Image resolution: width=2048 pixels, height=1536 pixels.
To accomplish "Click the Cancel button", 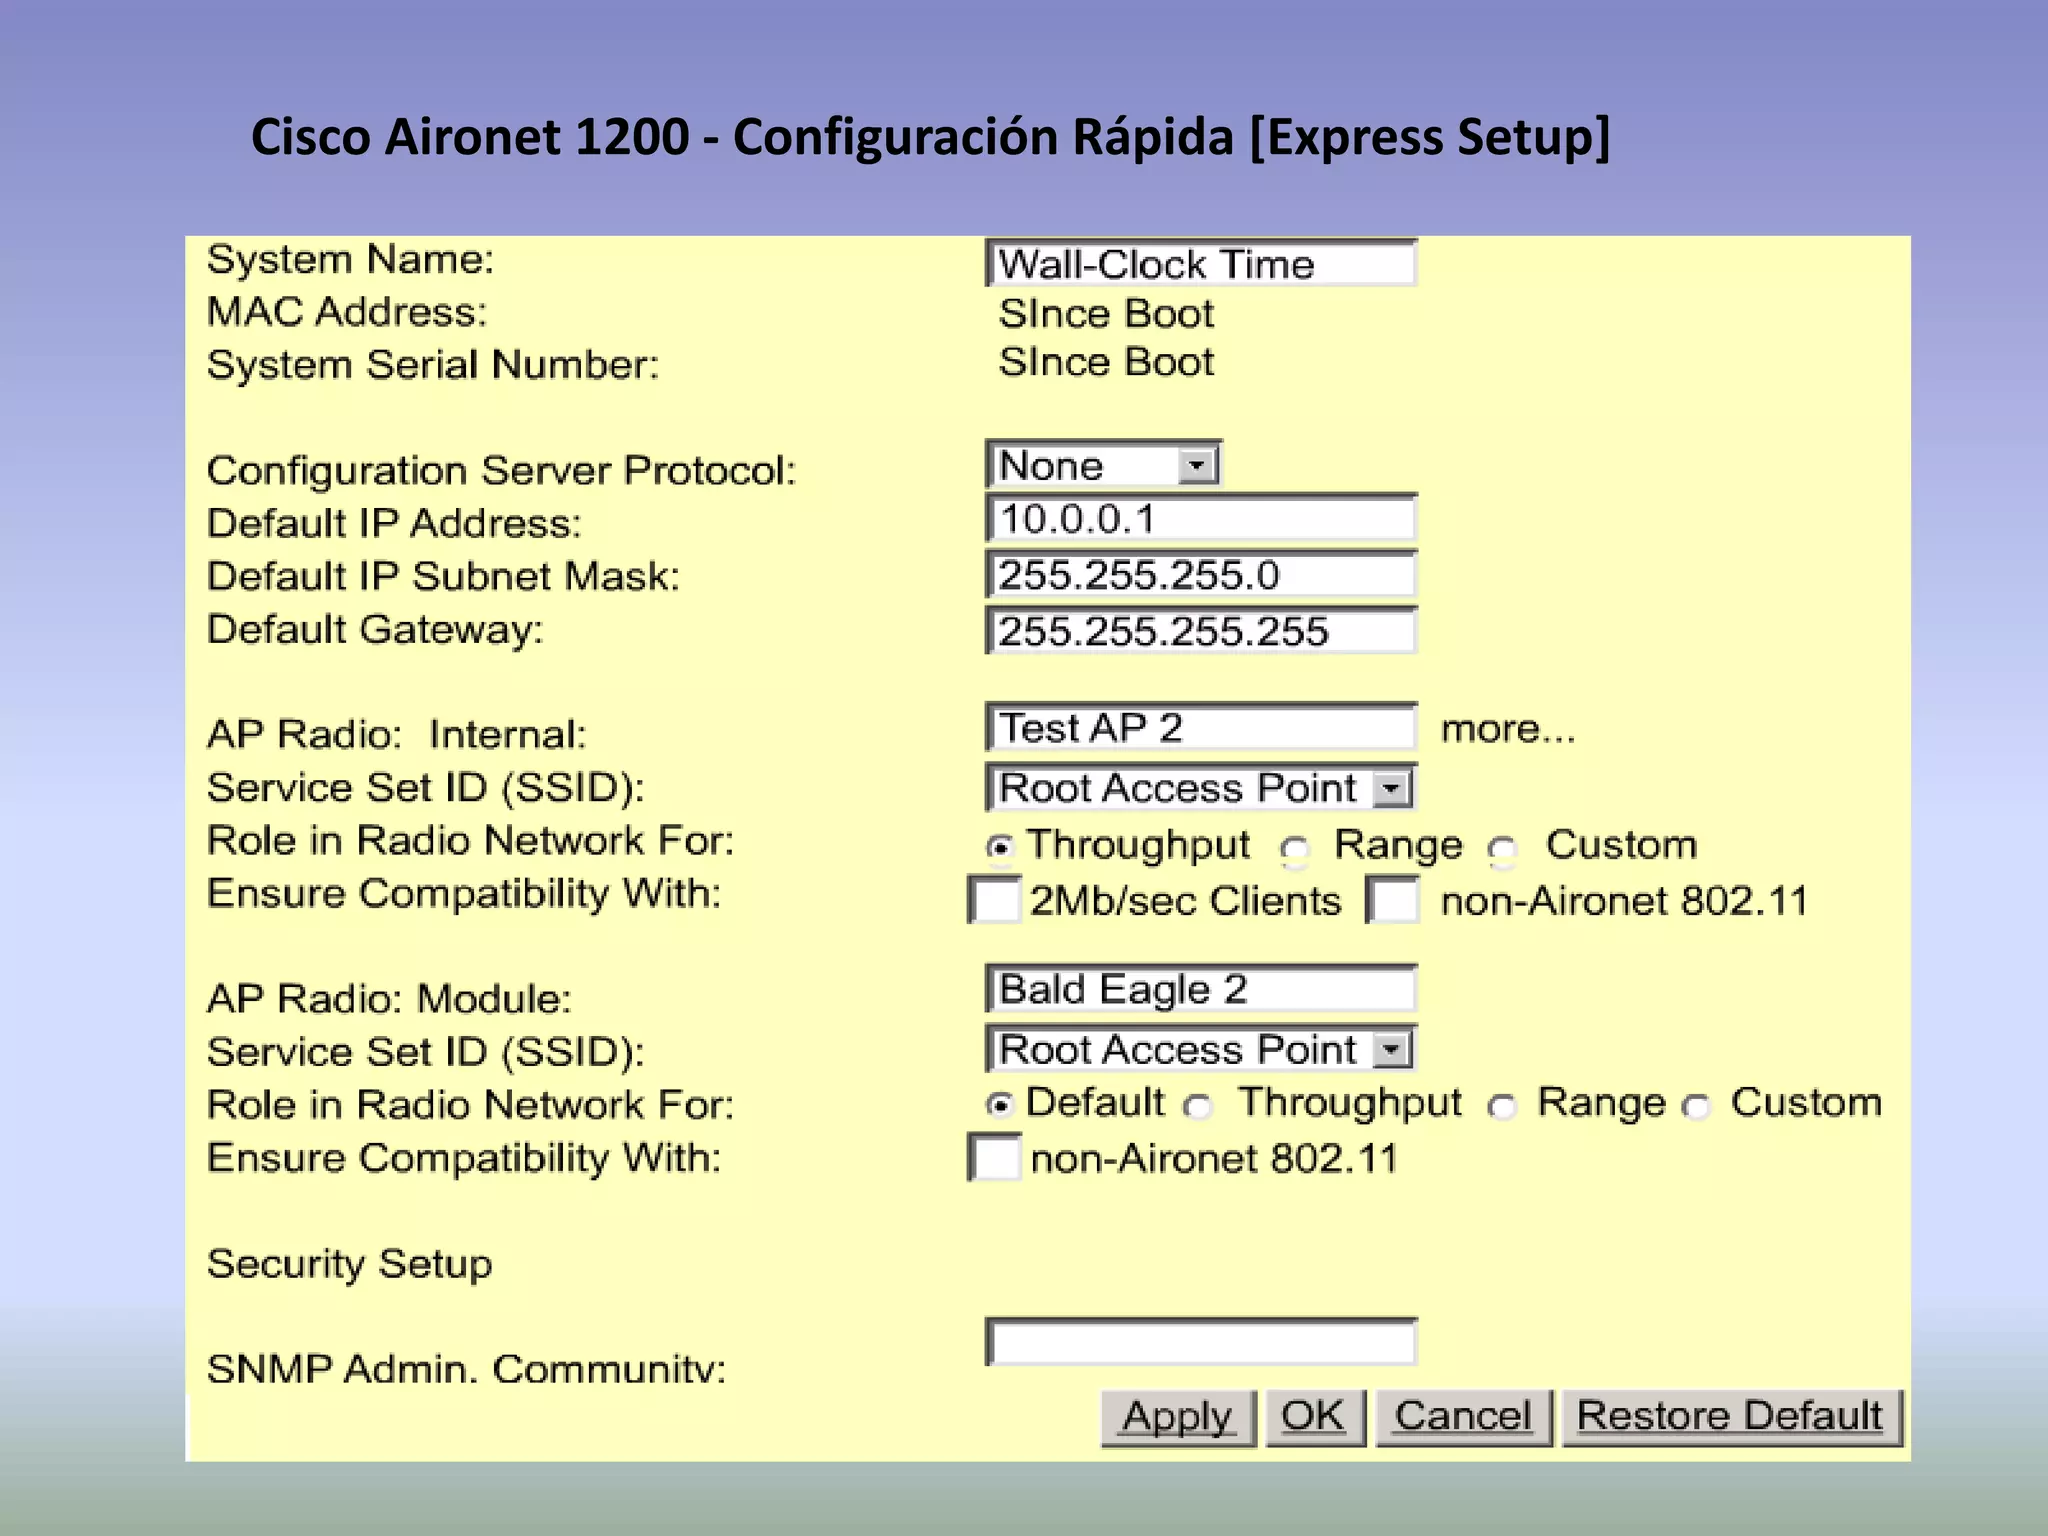I will click(x=1464, y=1417).
